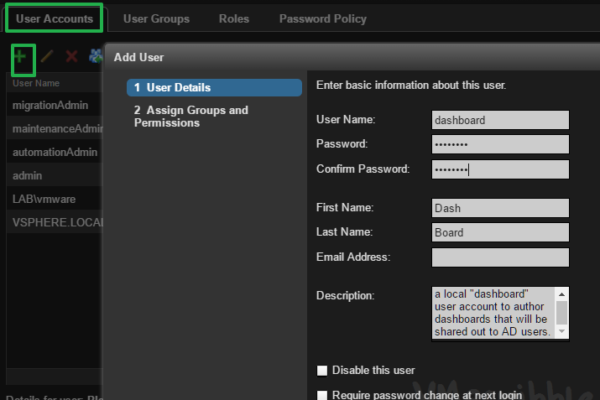Viewport: 600px width, 400px height.
Task: Select the migrationAdmin user row
Action: pyautogui.click(x=52, y=104)
